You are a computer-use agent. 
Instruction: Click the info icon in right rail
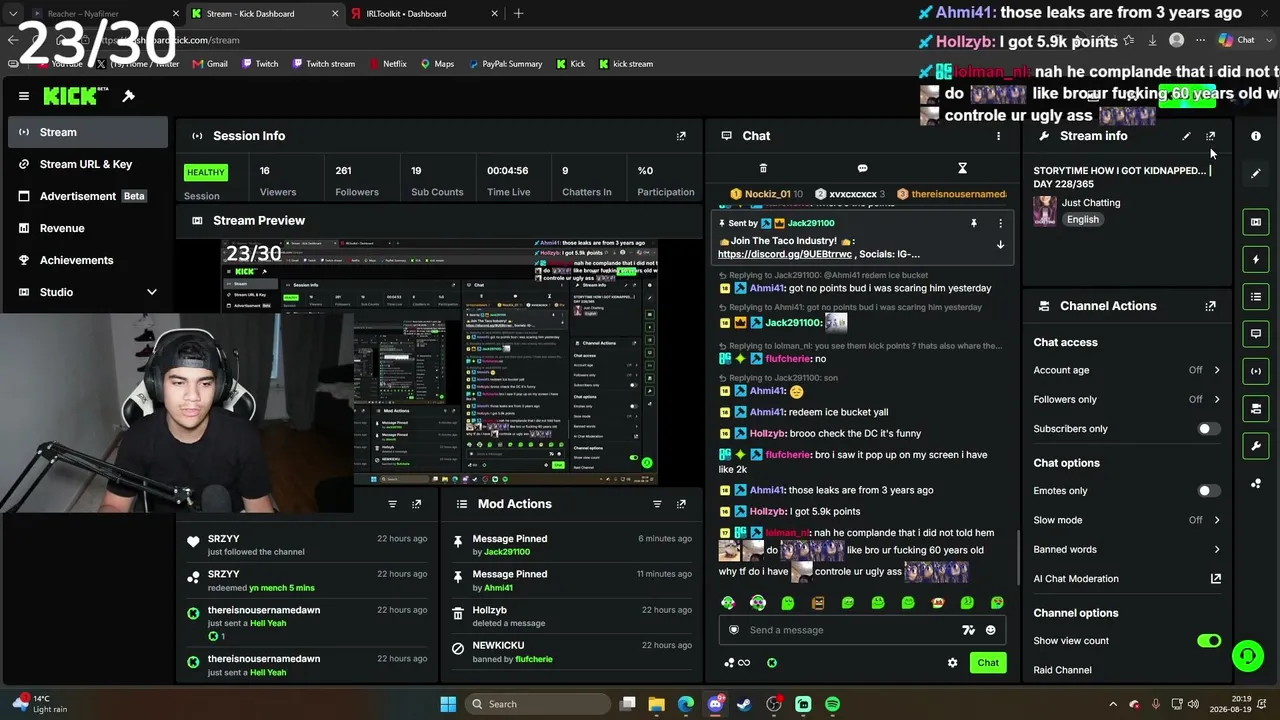click(x=1256, y=136)
